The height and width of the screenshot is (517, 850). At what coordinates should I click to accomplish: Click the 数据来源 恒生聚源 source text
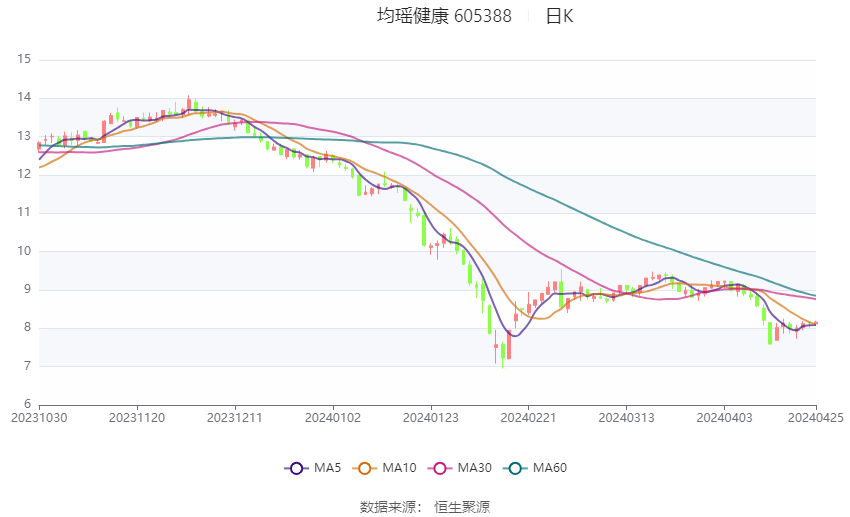coord(425,507)
